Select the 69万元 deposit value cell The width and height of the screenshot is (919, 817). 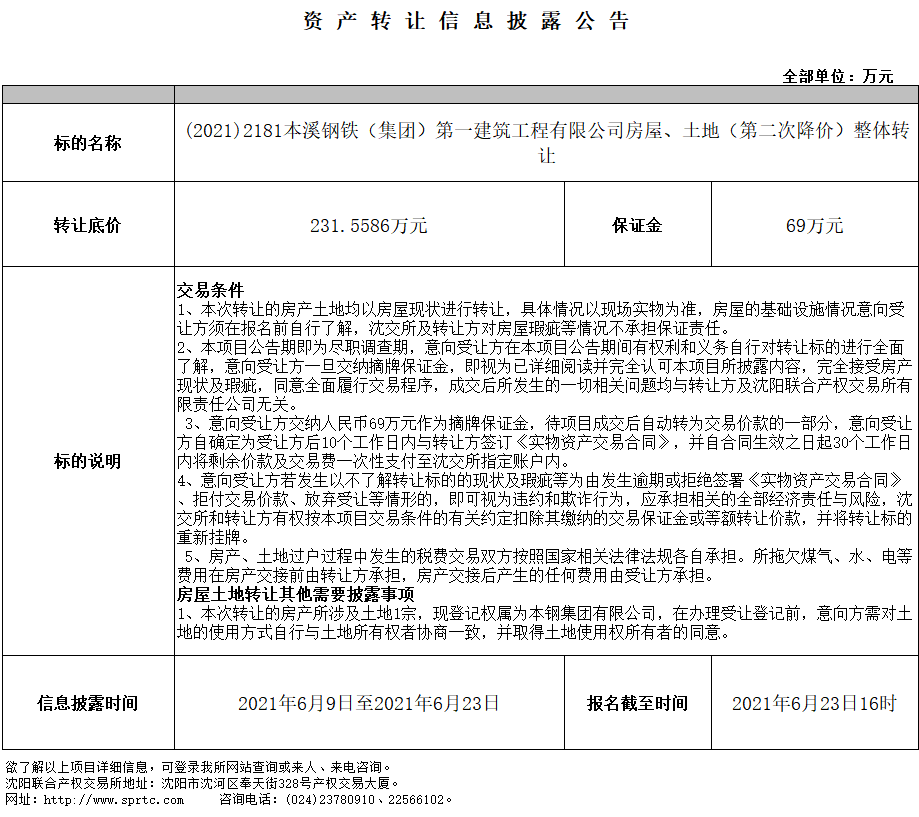(814, 225)
